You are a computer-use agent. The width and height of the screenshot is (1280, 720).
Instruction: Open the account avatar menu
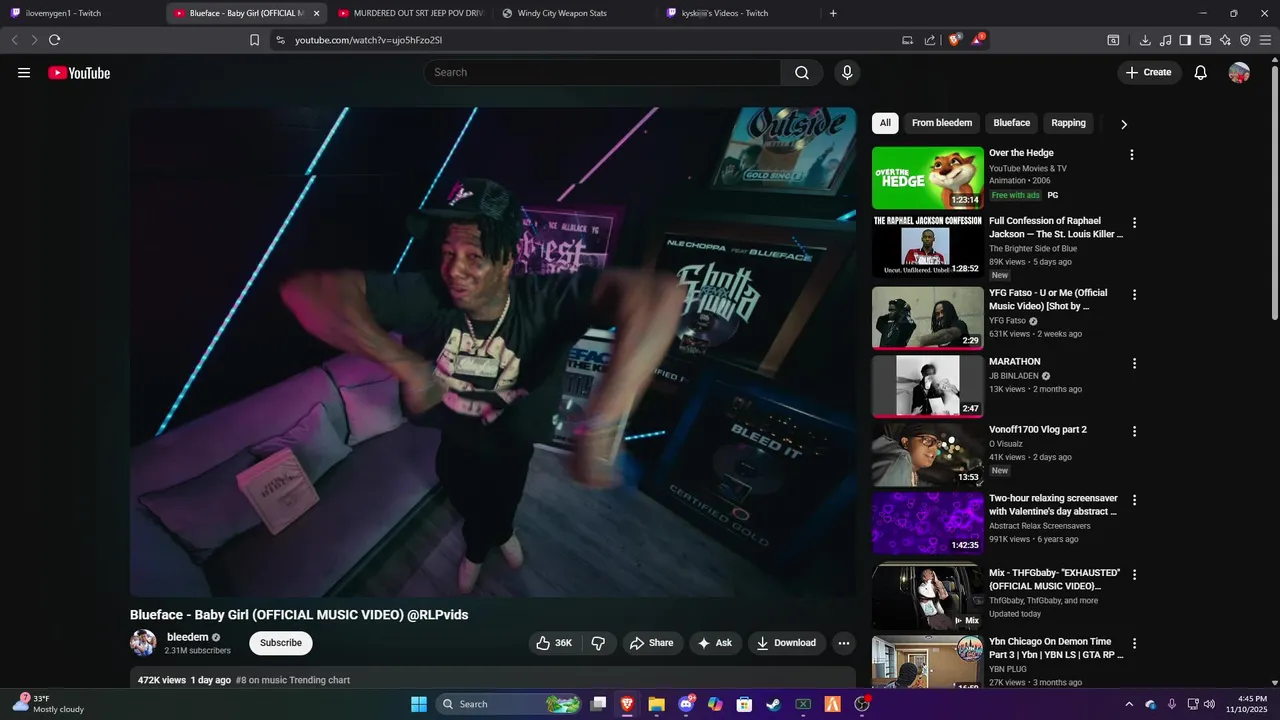click(1239, 72)
